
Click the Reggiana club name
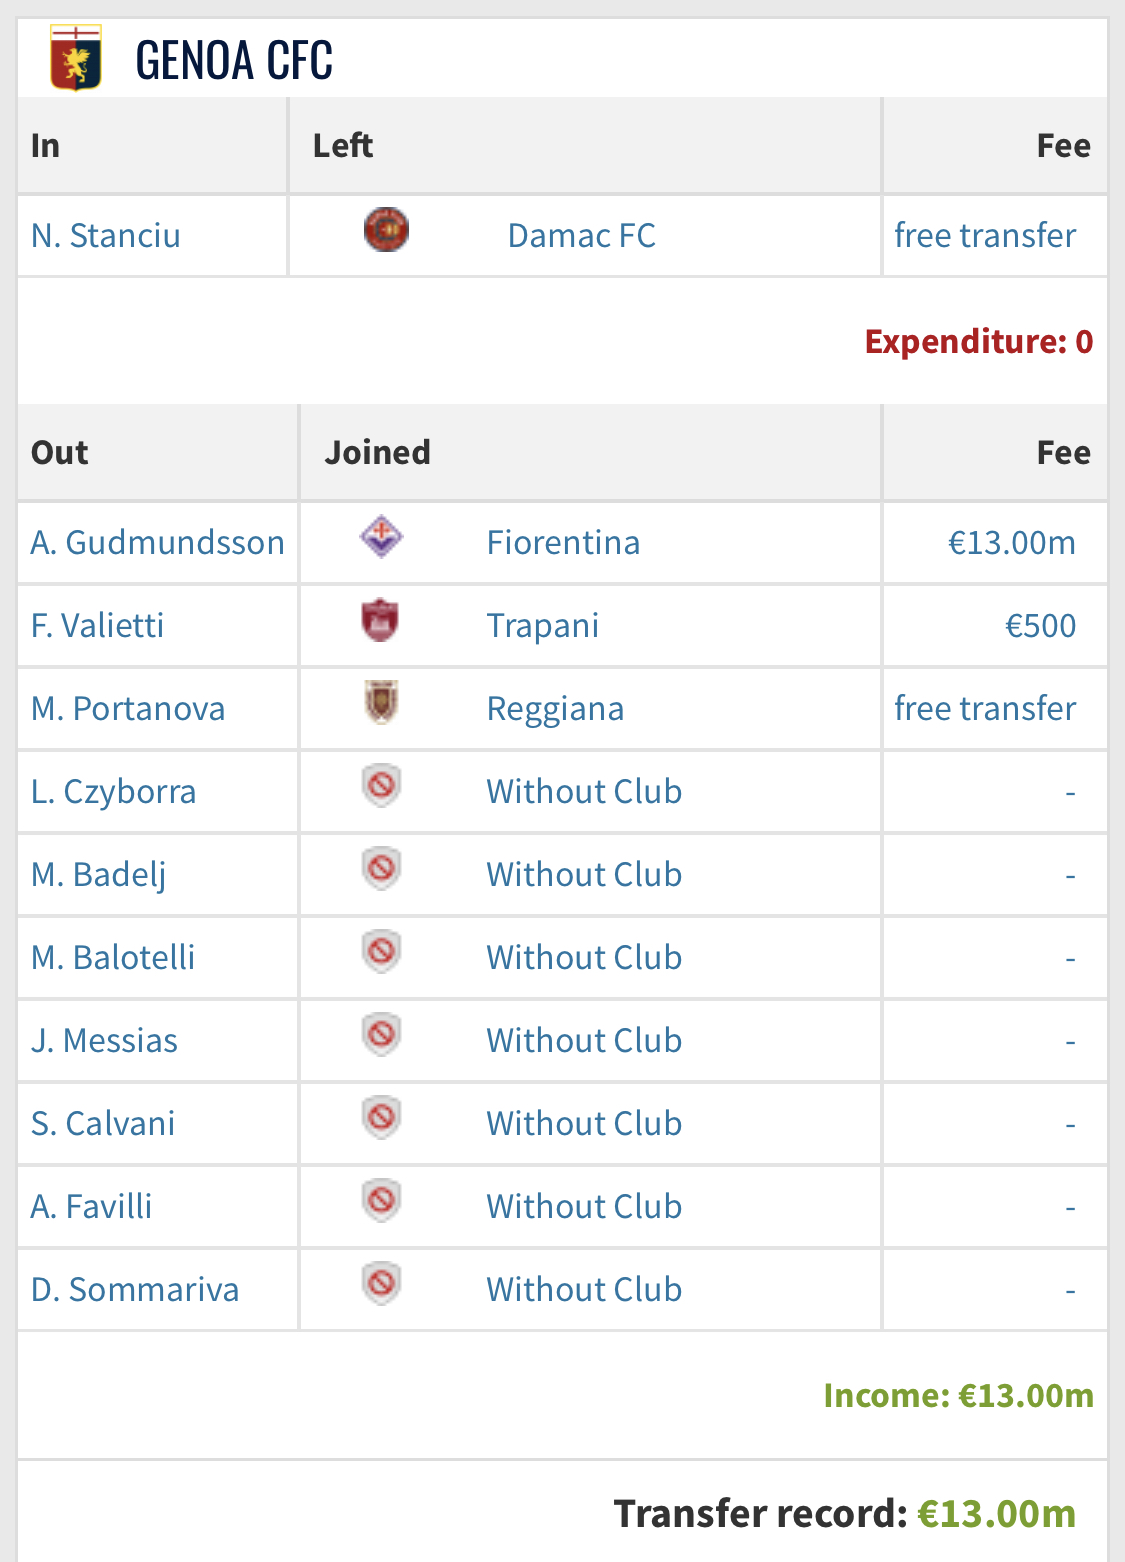pyautogui.click(x=555, y=709)
